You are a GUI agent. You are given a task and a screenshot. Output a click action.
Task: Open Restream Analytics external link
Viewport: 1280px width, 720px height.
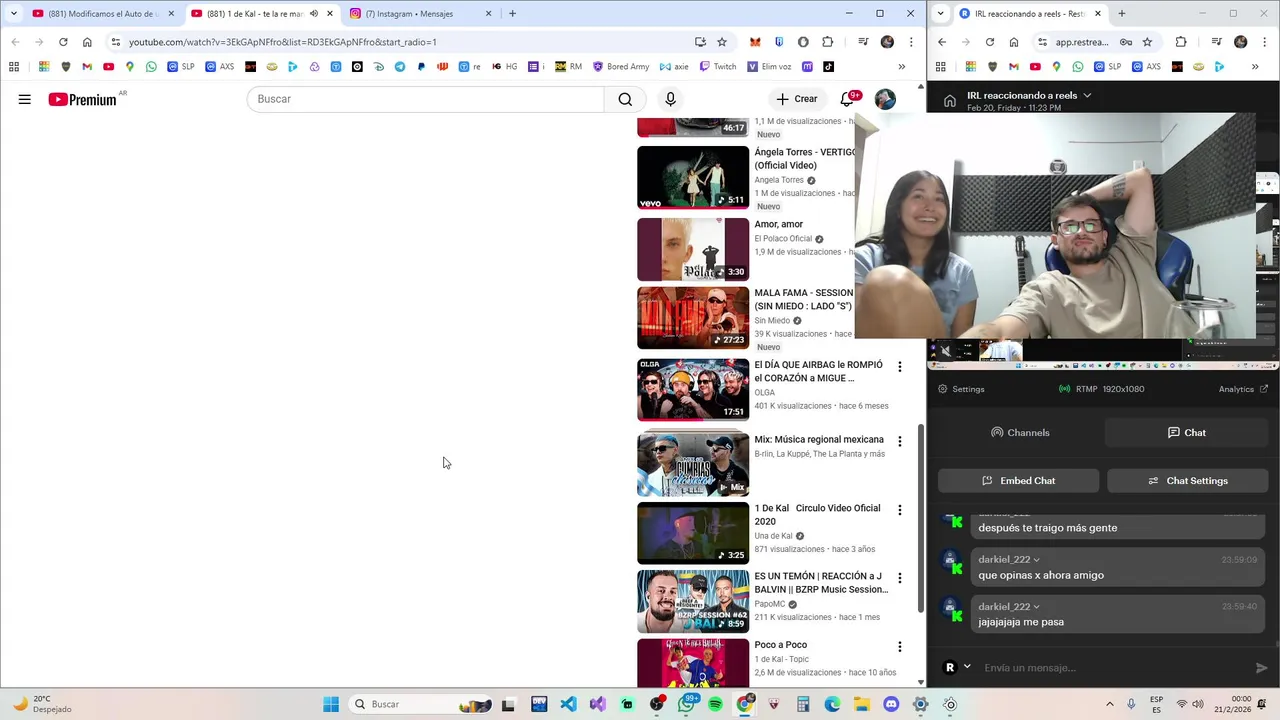point(1243,389)
